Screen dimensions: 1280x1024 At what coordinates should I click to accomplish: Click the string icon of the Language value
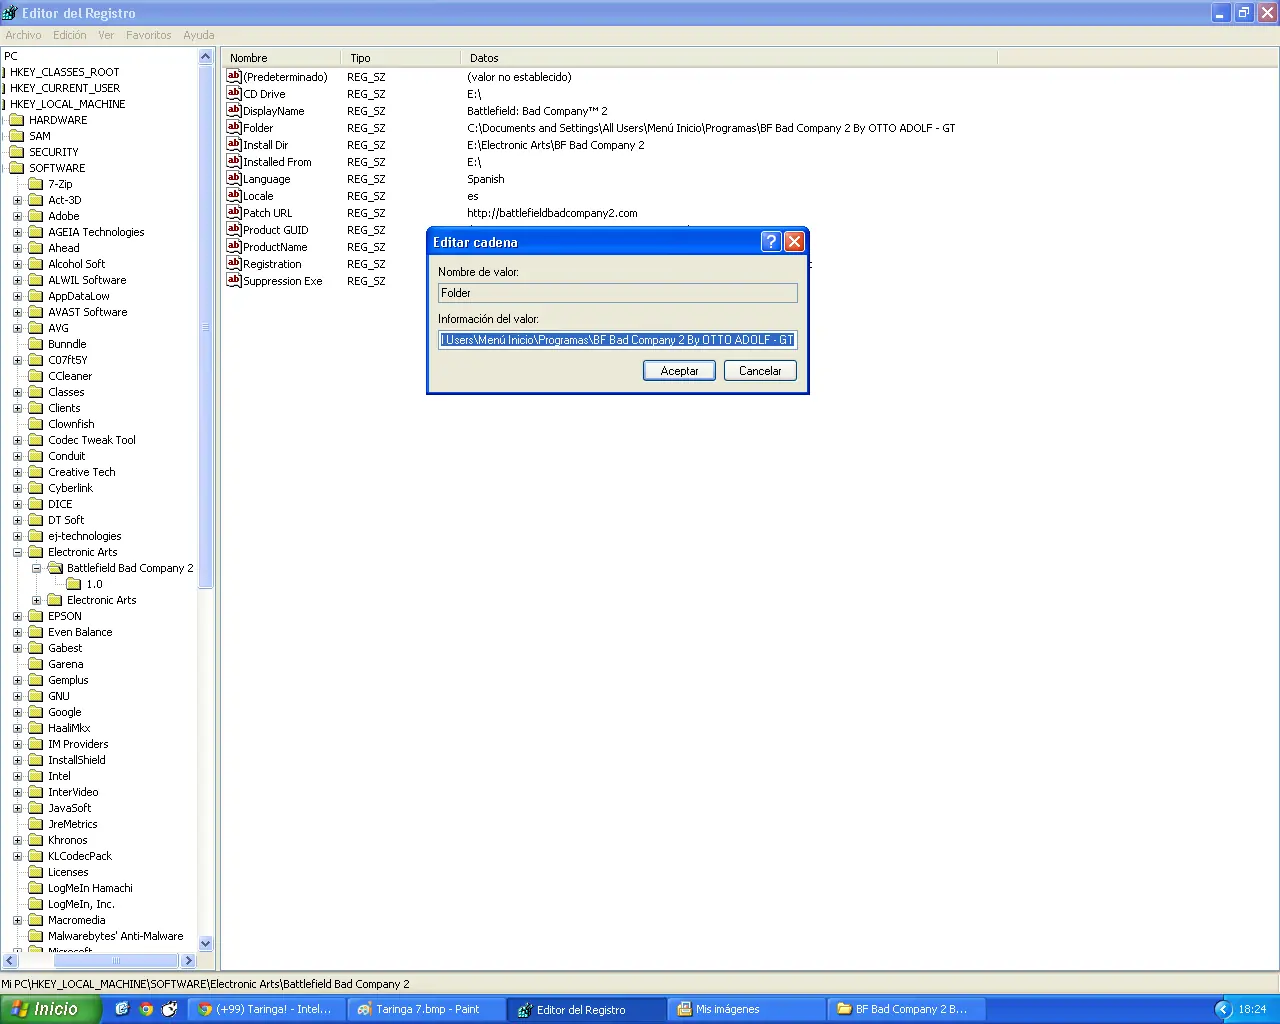coord(234,178)
